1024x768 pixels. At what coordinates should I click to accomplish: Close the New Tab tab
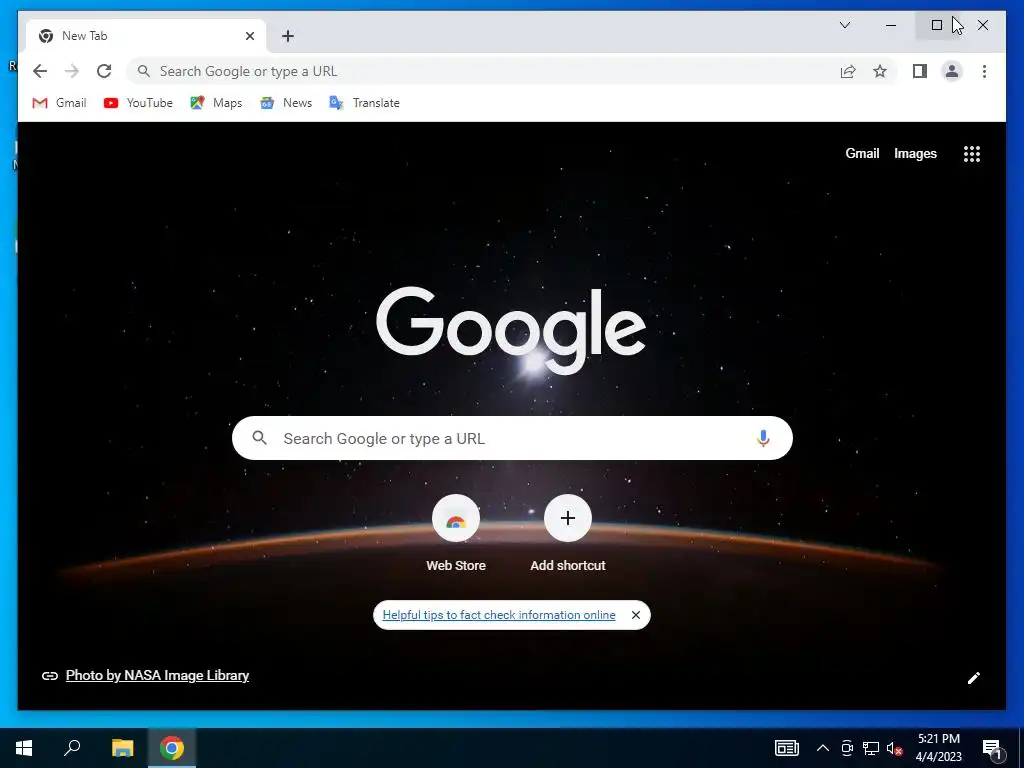click(x=249, y=36)
